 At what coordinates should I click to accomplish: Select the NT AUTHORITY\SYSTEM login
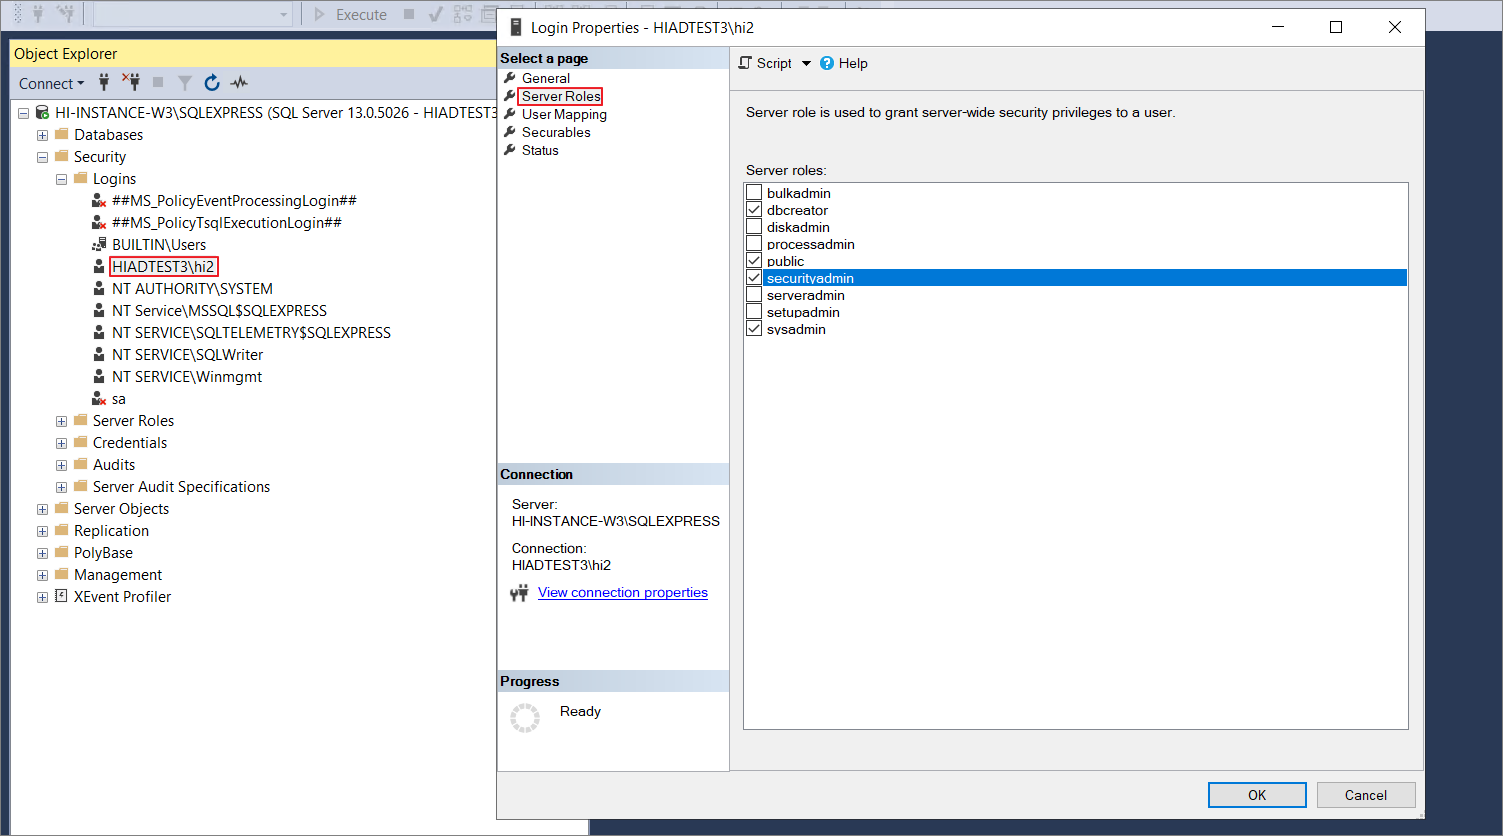coord(192,289)
